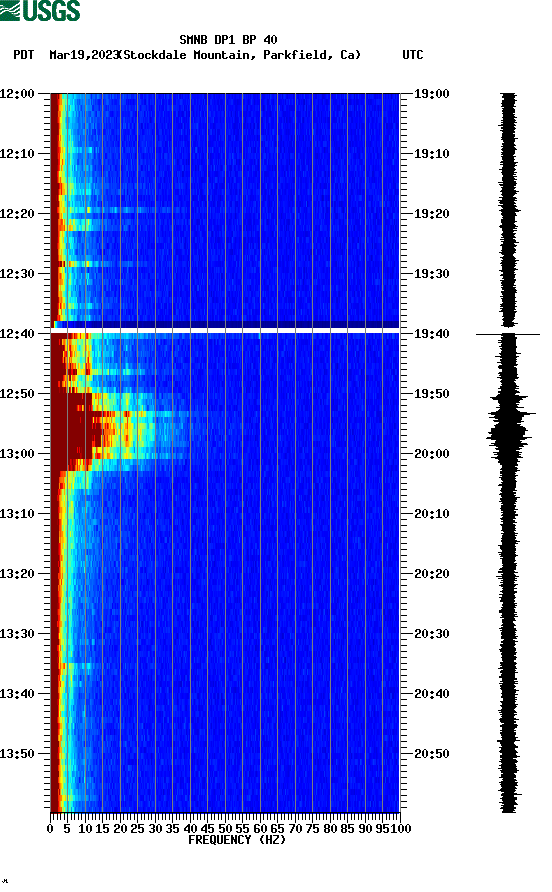Viewport: 552px width, 892px height.
Task: Click the 20:00 UTC time label
Action: click(432, 454)
